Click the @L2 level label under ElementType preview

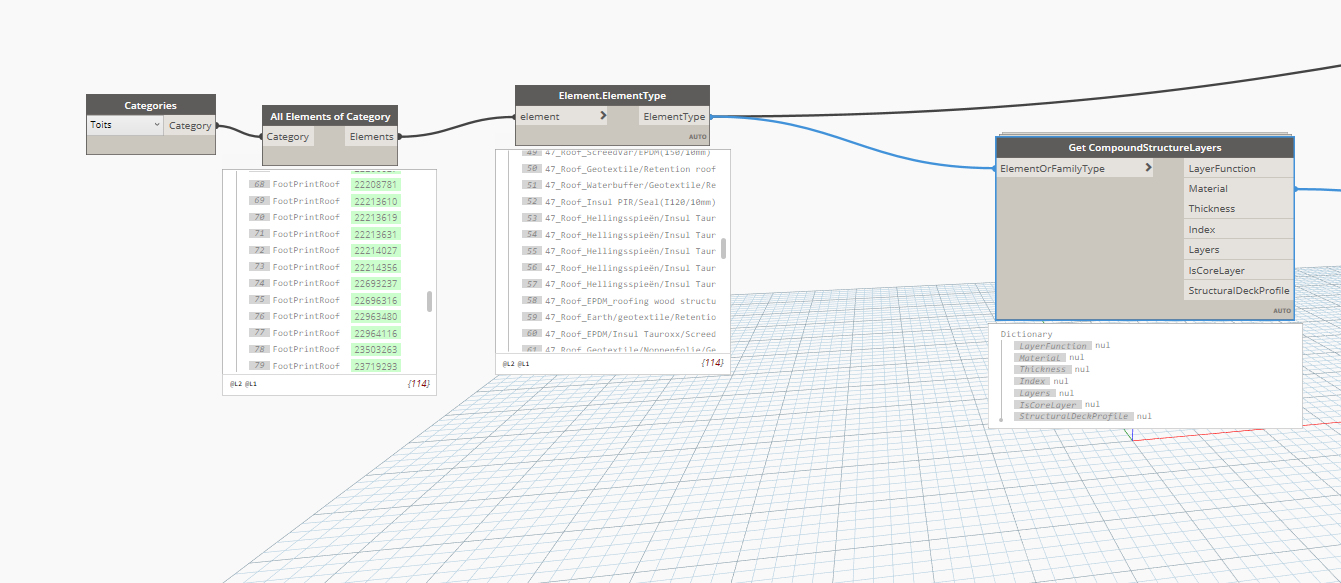click(x=508, y=364)
